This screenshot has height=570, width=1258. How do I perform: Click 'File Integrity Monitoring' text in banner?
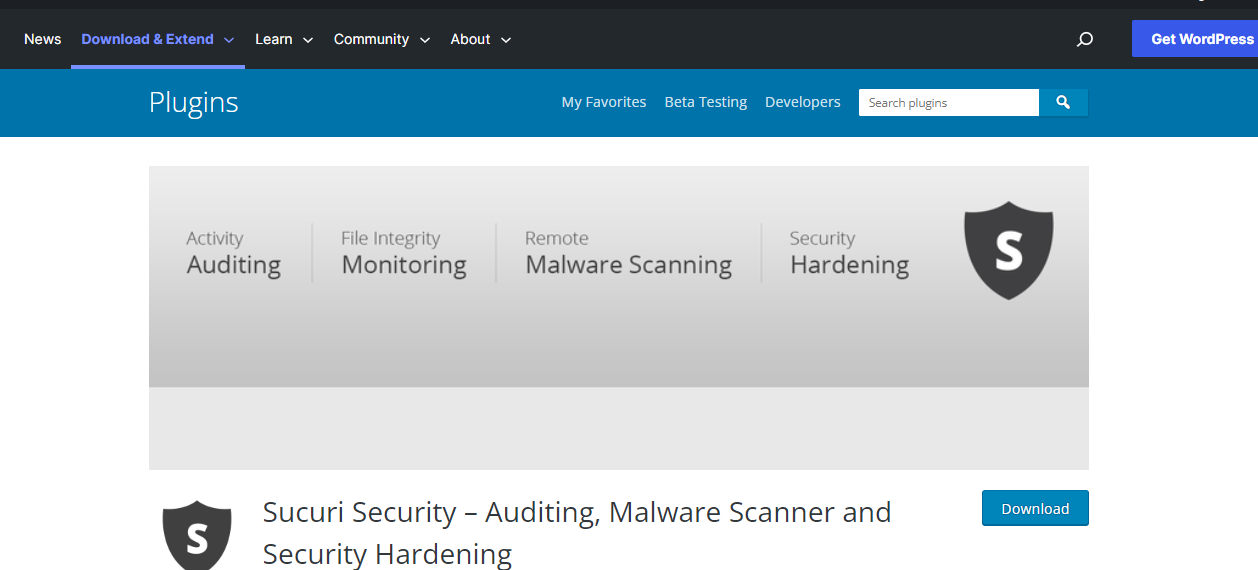point(404,253)
